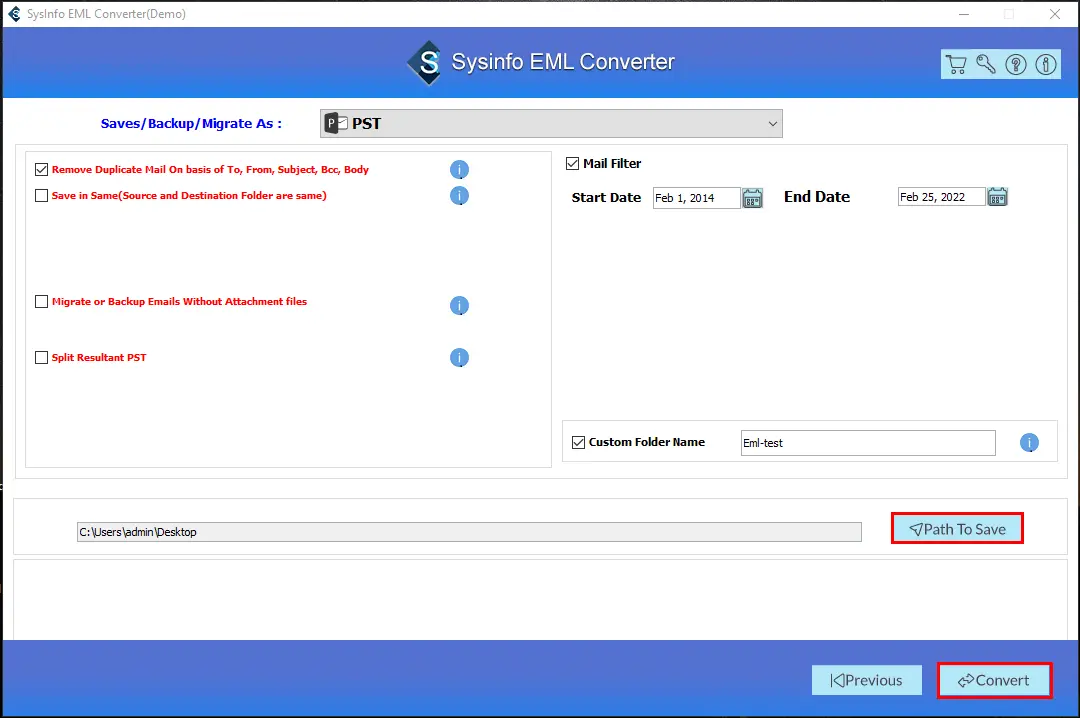The height and width of the screenshot is (718, 1080).
Task: Show info for Save in Same option
Action: [459, 196]
